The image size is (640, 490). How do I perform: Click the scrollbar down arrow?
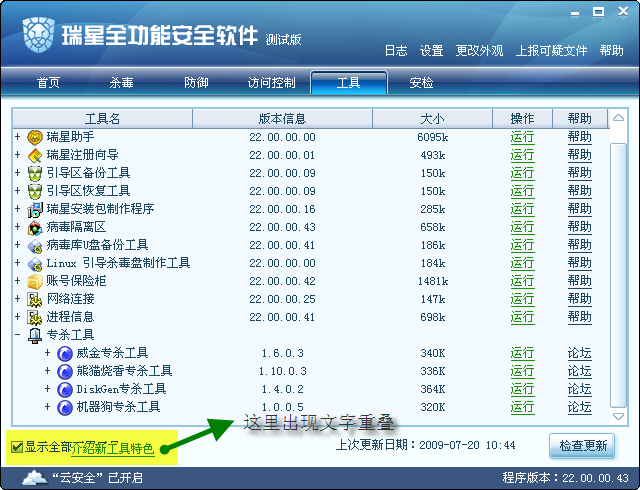[x=618, y=416]
